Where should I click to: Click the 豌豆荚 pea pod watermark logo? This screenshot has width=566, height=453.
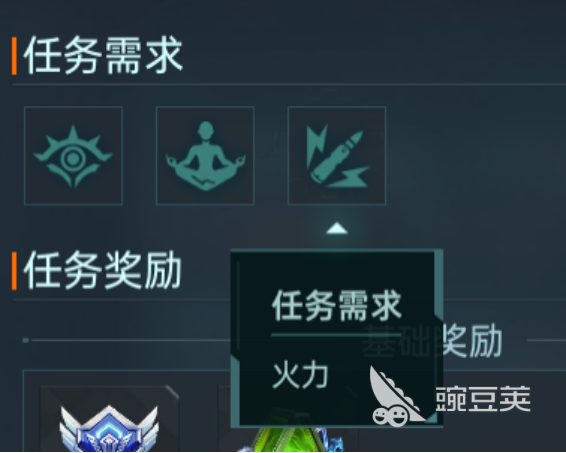pyautogui.click(x=397, y=397)
